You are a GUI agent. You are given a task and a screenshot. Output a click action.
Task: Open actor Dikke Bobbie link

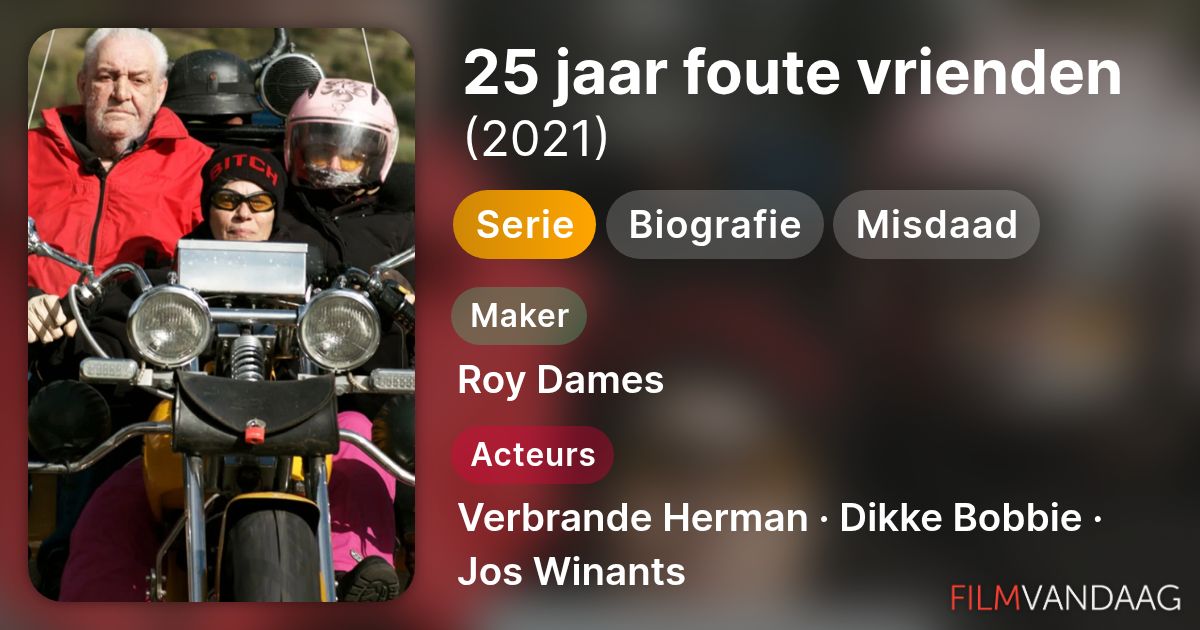click(x=960, y=519)
